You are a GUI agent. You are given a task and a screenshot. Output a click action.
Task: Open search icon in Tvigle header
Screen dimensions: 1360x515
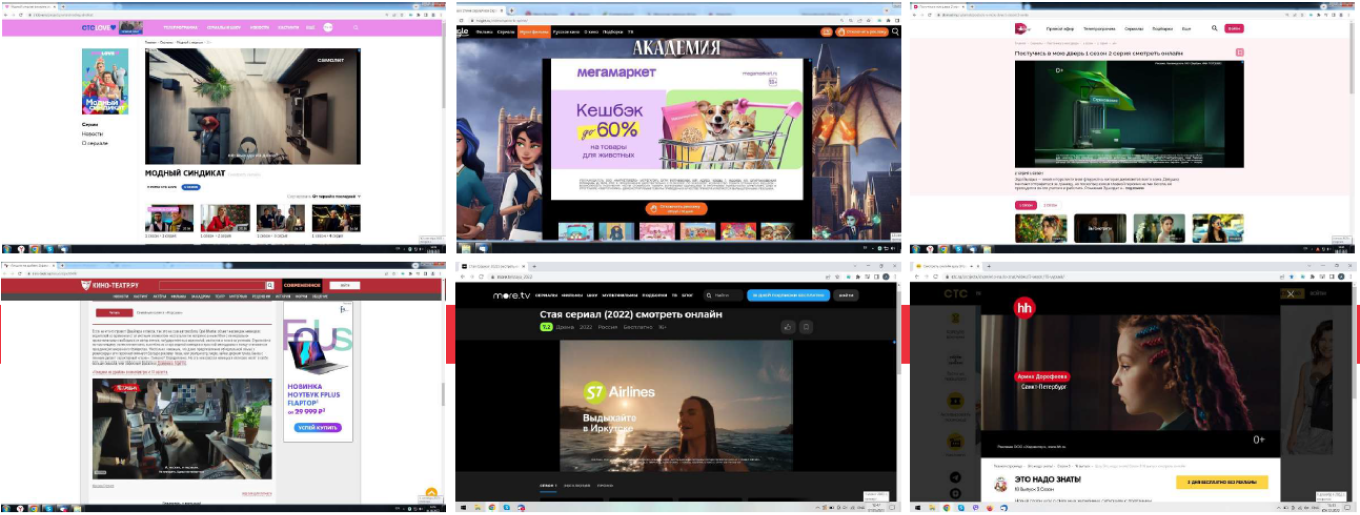896,32
